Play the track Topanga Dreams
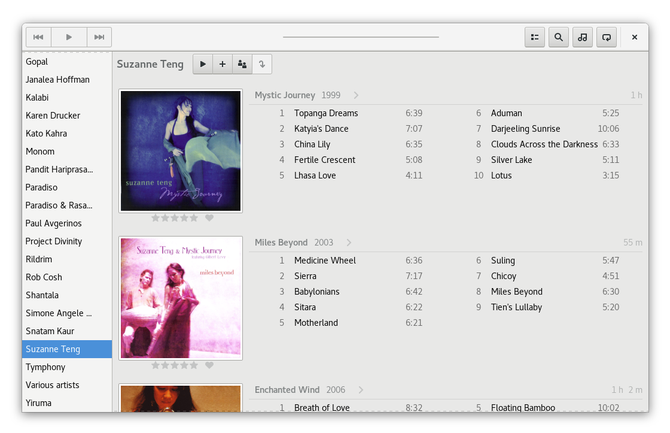670x433 pixels. pos(326,113)
